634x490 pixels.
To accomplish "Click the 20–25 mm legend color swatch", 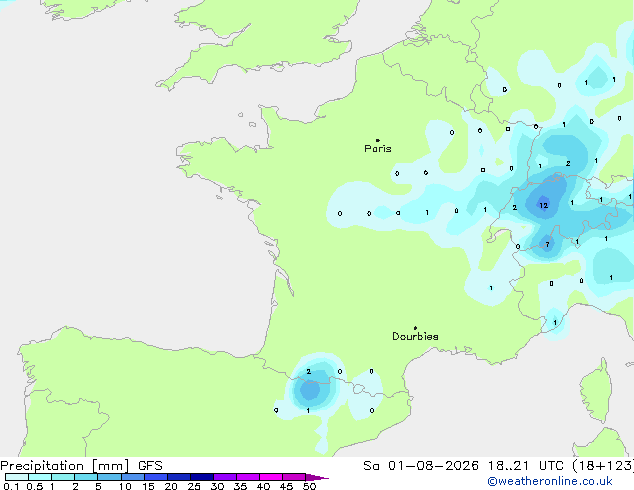I will (x=179, y=477).
